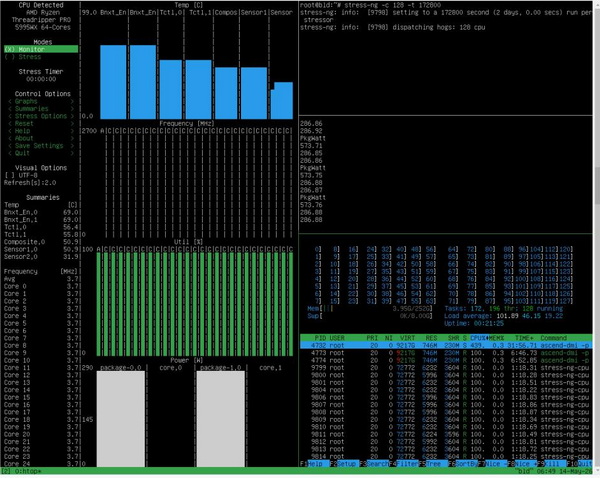Click F10 Quit in htop footer
The image size is (600, 478).
[x=581, y=463]
